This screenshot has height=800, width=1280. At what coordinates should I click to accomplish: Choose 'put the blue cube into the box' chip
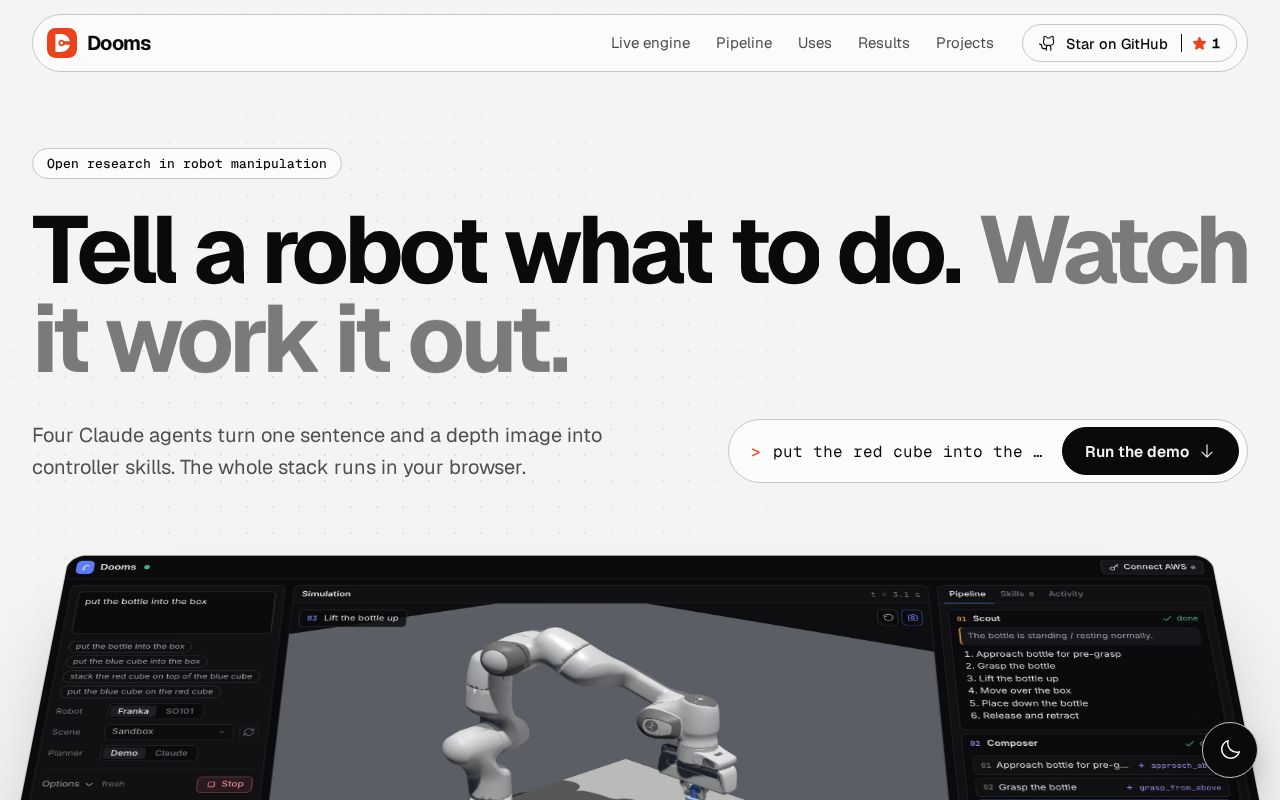click(136, 661)
